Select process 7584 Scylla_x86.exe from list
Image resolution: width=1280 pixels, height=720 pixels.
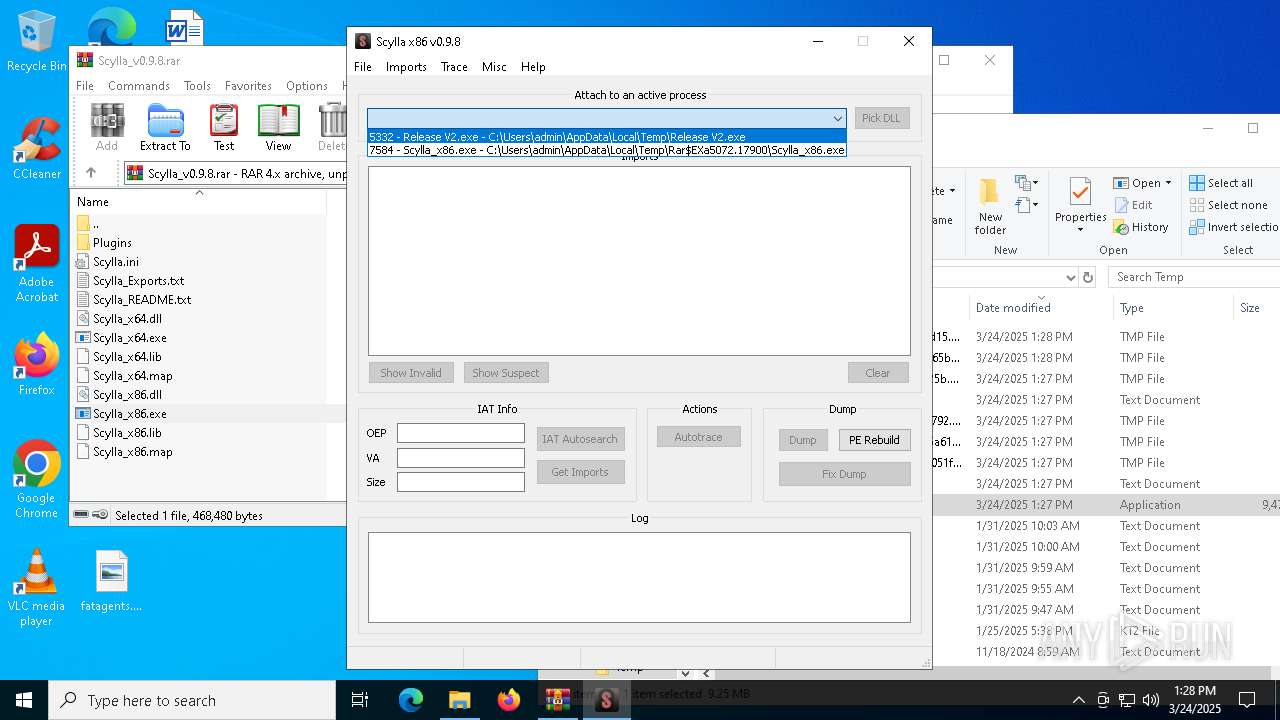[x=607, y=150]
